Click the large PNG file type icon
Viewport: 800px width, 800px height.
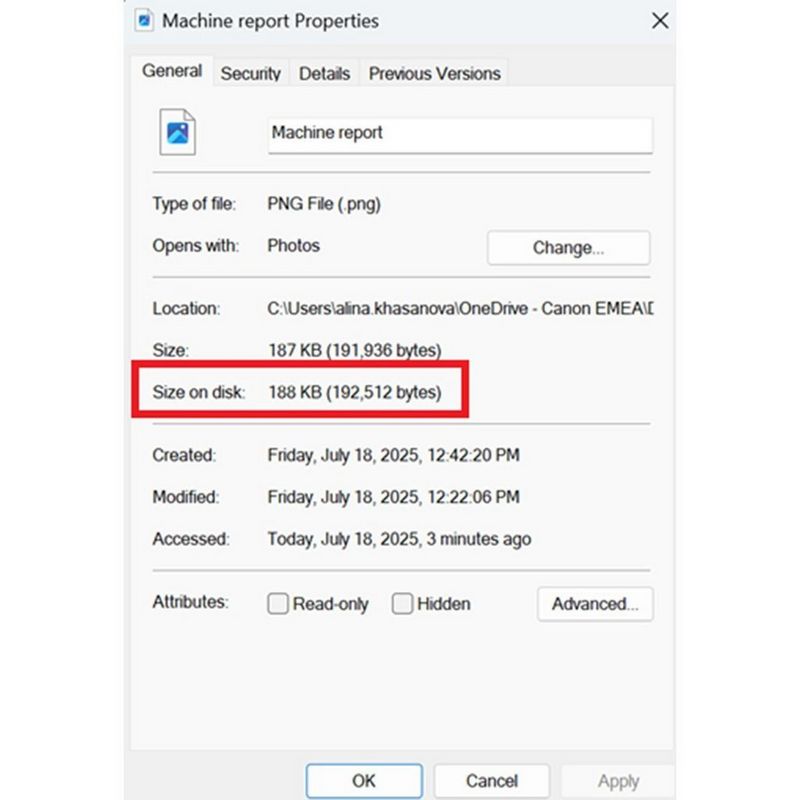point(177,132)
